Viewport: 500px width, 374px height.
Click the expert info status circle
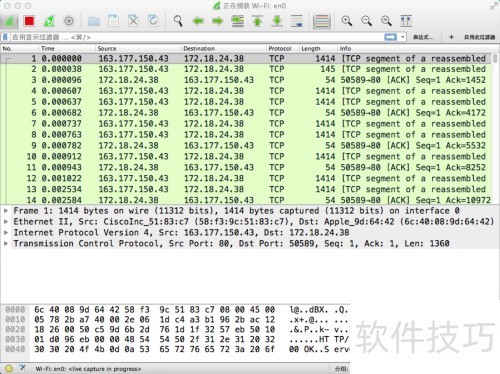click(x=9, y=368)
